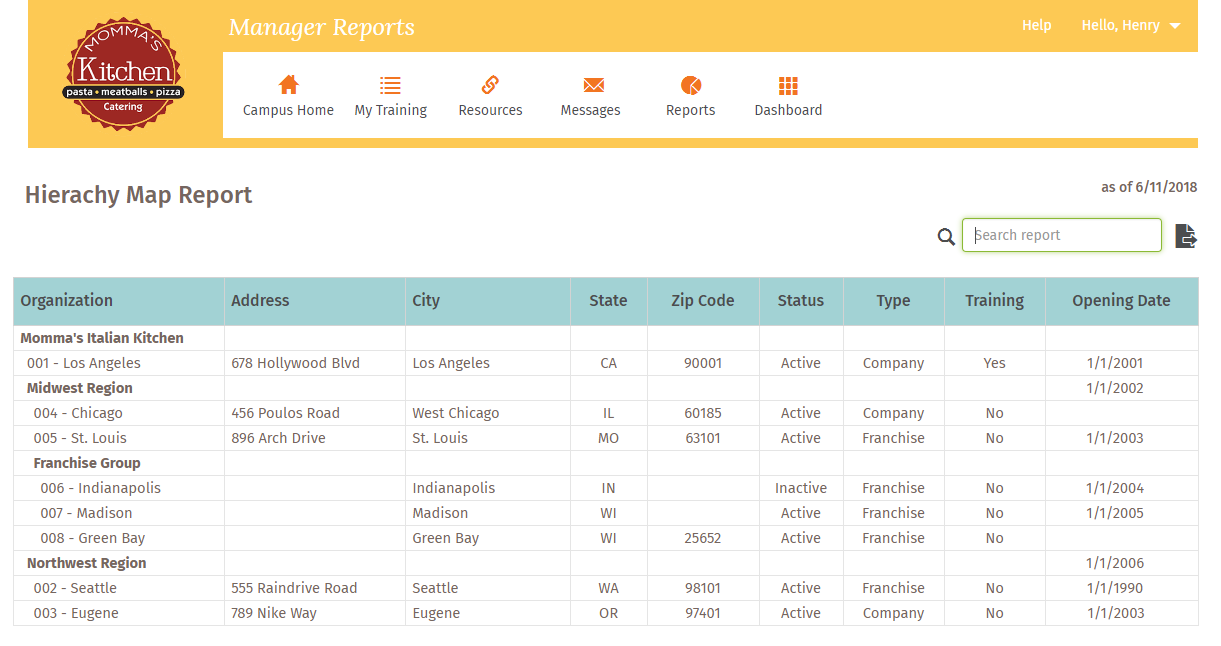Click the Status column header
This screenshot has height=646, width=1221.
(x=800, y=300)
